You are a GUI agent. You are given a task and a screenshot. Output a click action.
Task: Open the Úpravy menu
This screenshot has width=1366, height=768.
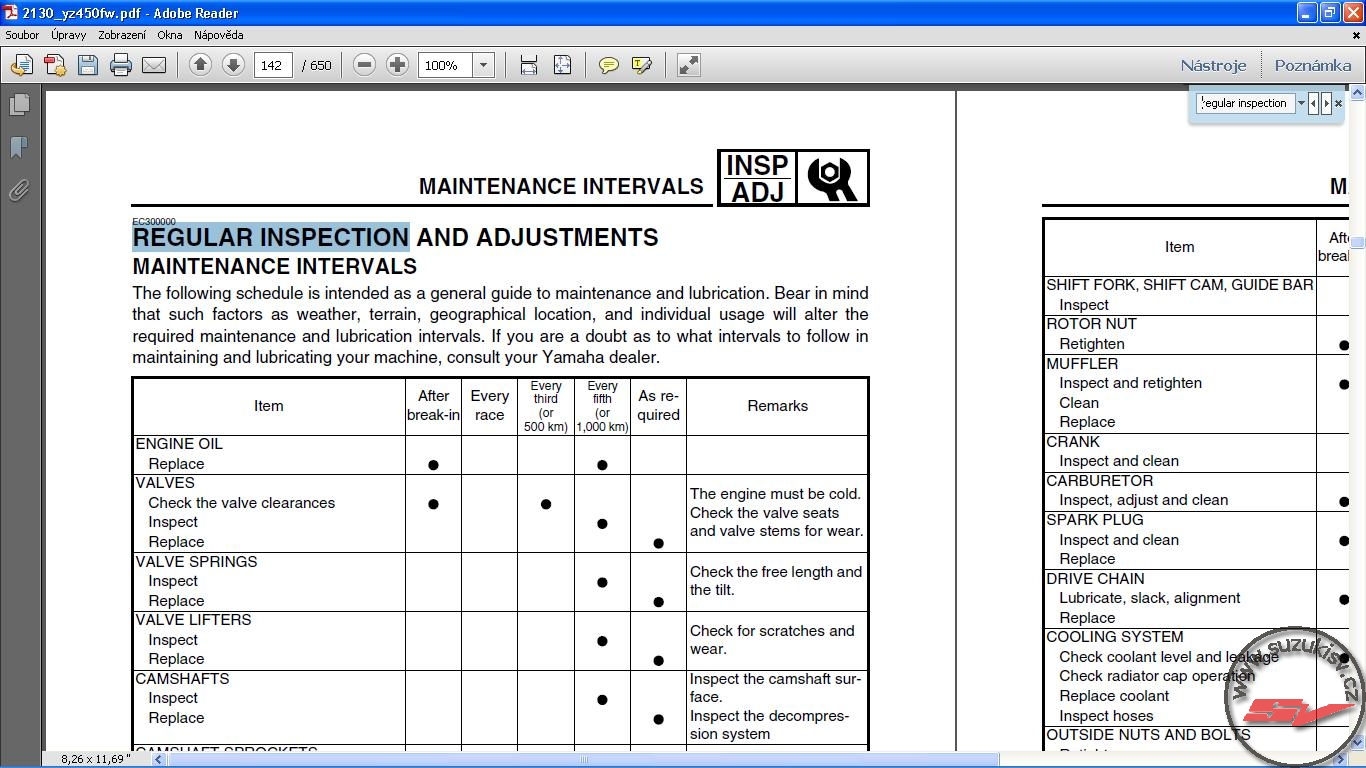pyautogui.click(x=69, y=35)
